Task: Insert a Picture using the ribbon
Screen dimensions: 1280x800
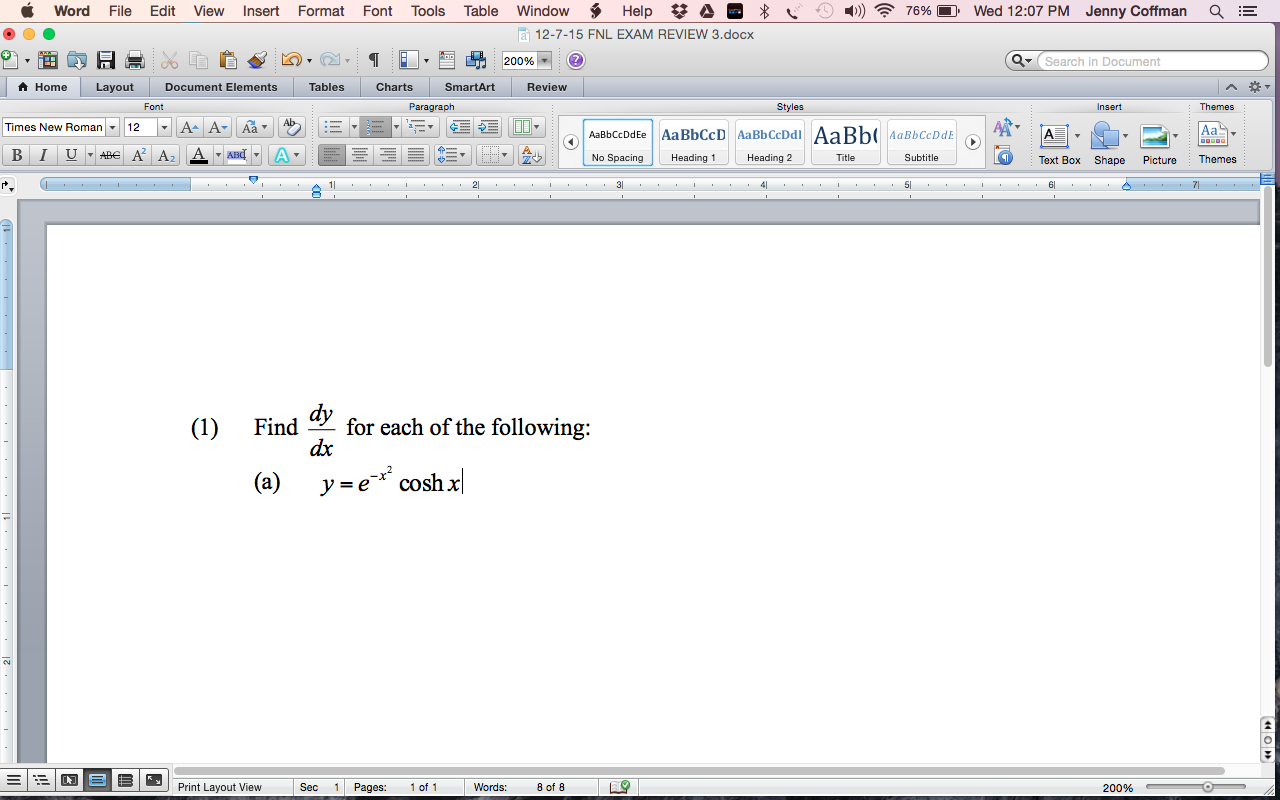Action: click(1156, 137)
